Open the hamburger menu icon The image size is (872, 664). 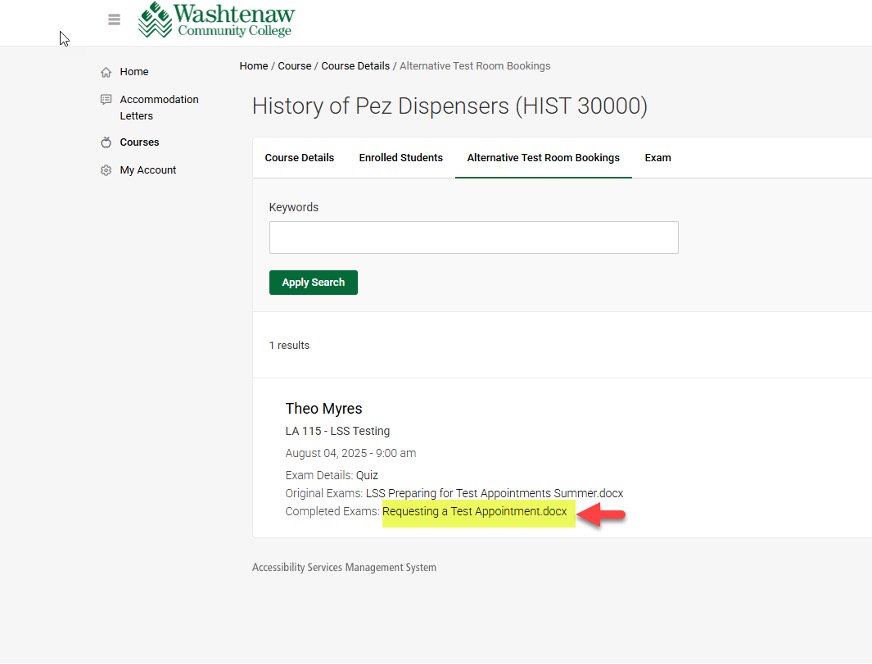tap(114, 19)
